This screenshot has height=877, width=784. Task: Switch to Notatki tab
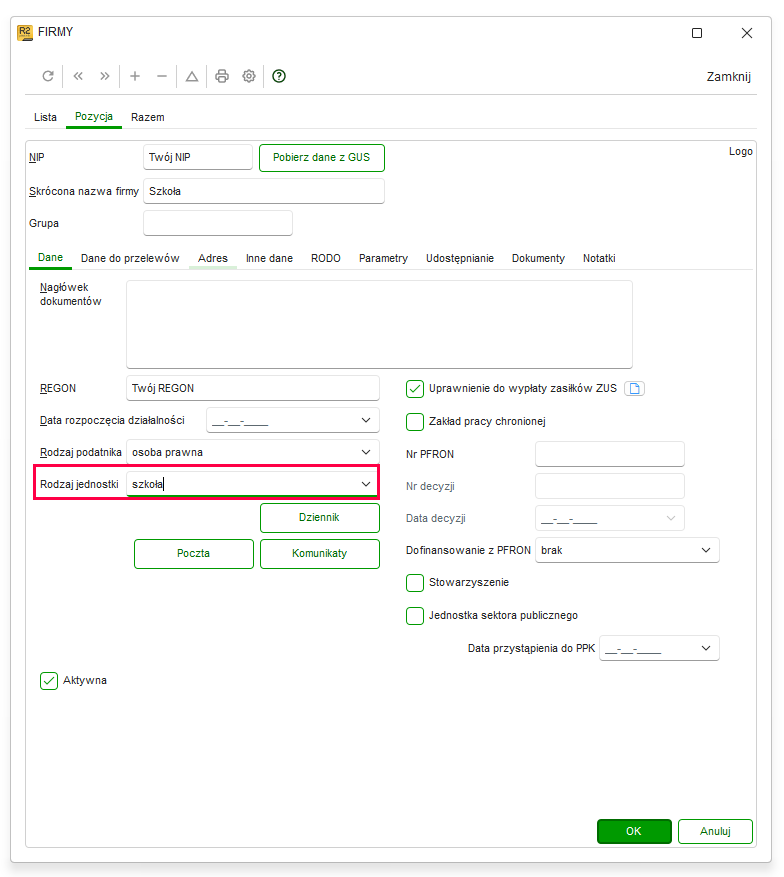[599, 258]
